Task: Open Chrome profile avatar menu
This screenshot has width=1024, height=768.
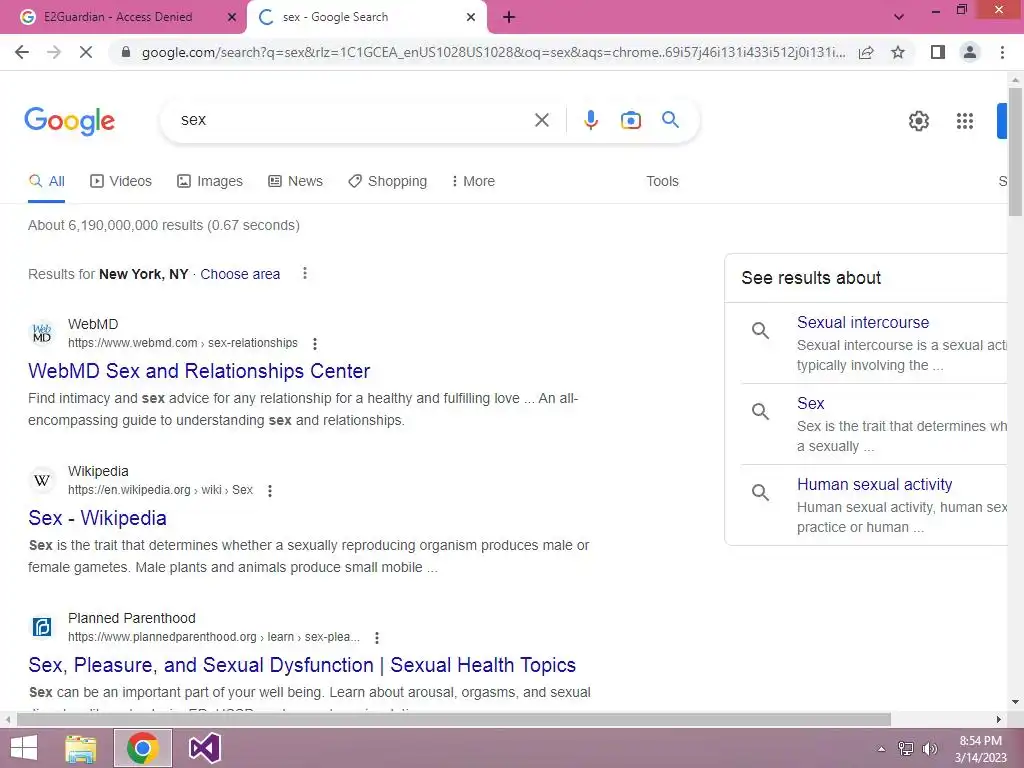Action: [x=970, y=52]
